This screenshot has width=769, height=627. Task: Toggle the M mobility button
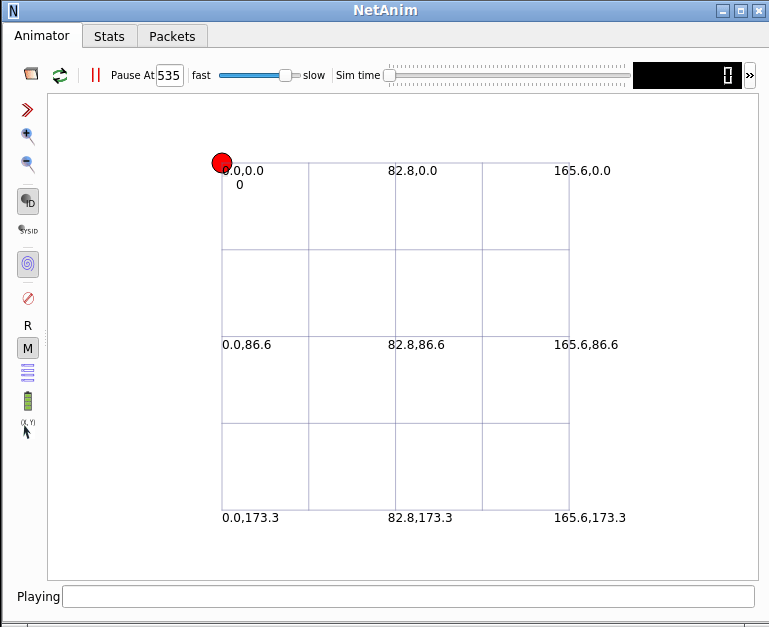(x=28, y=348)
